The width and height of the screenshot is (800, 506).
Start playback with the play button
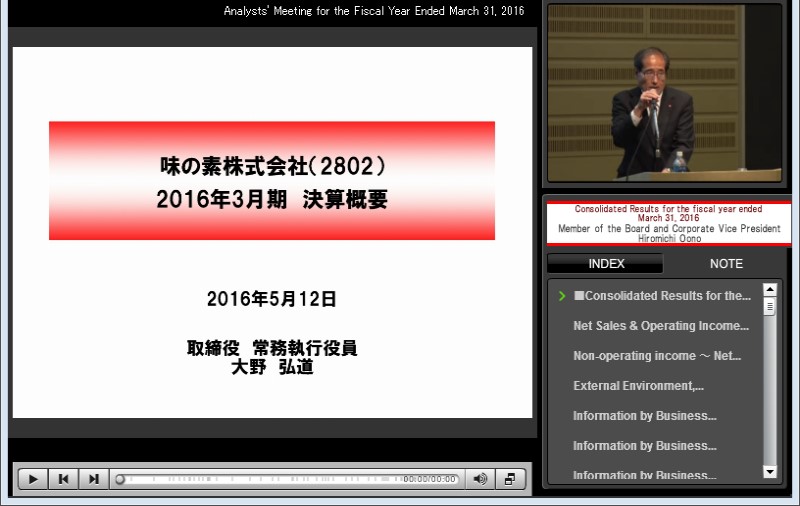pos(33,479)
